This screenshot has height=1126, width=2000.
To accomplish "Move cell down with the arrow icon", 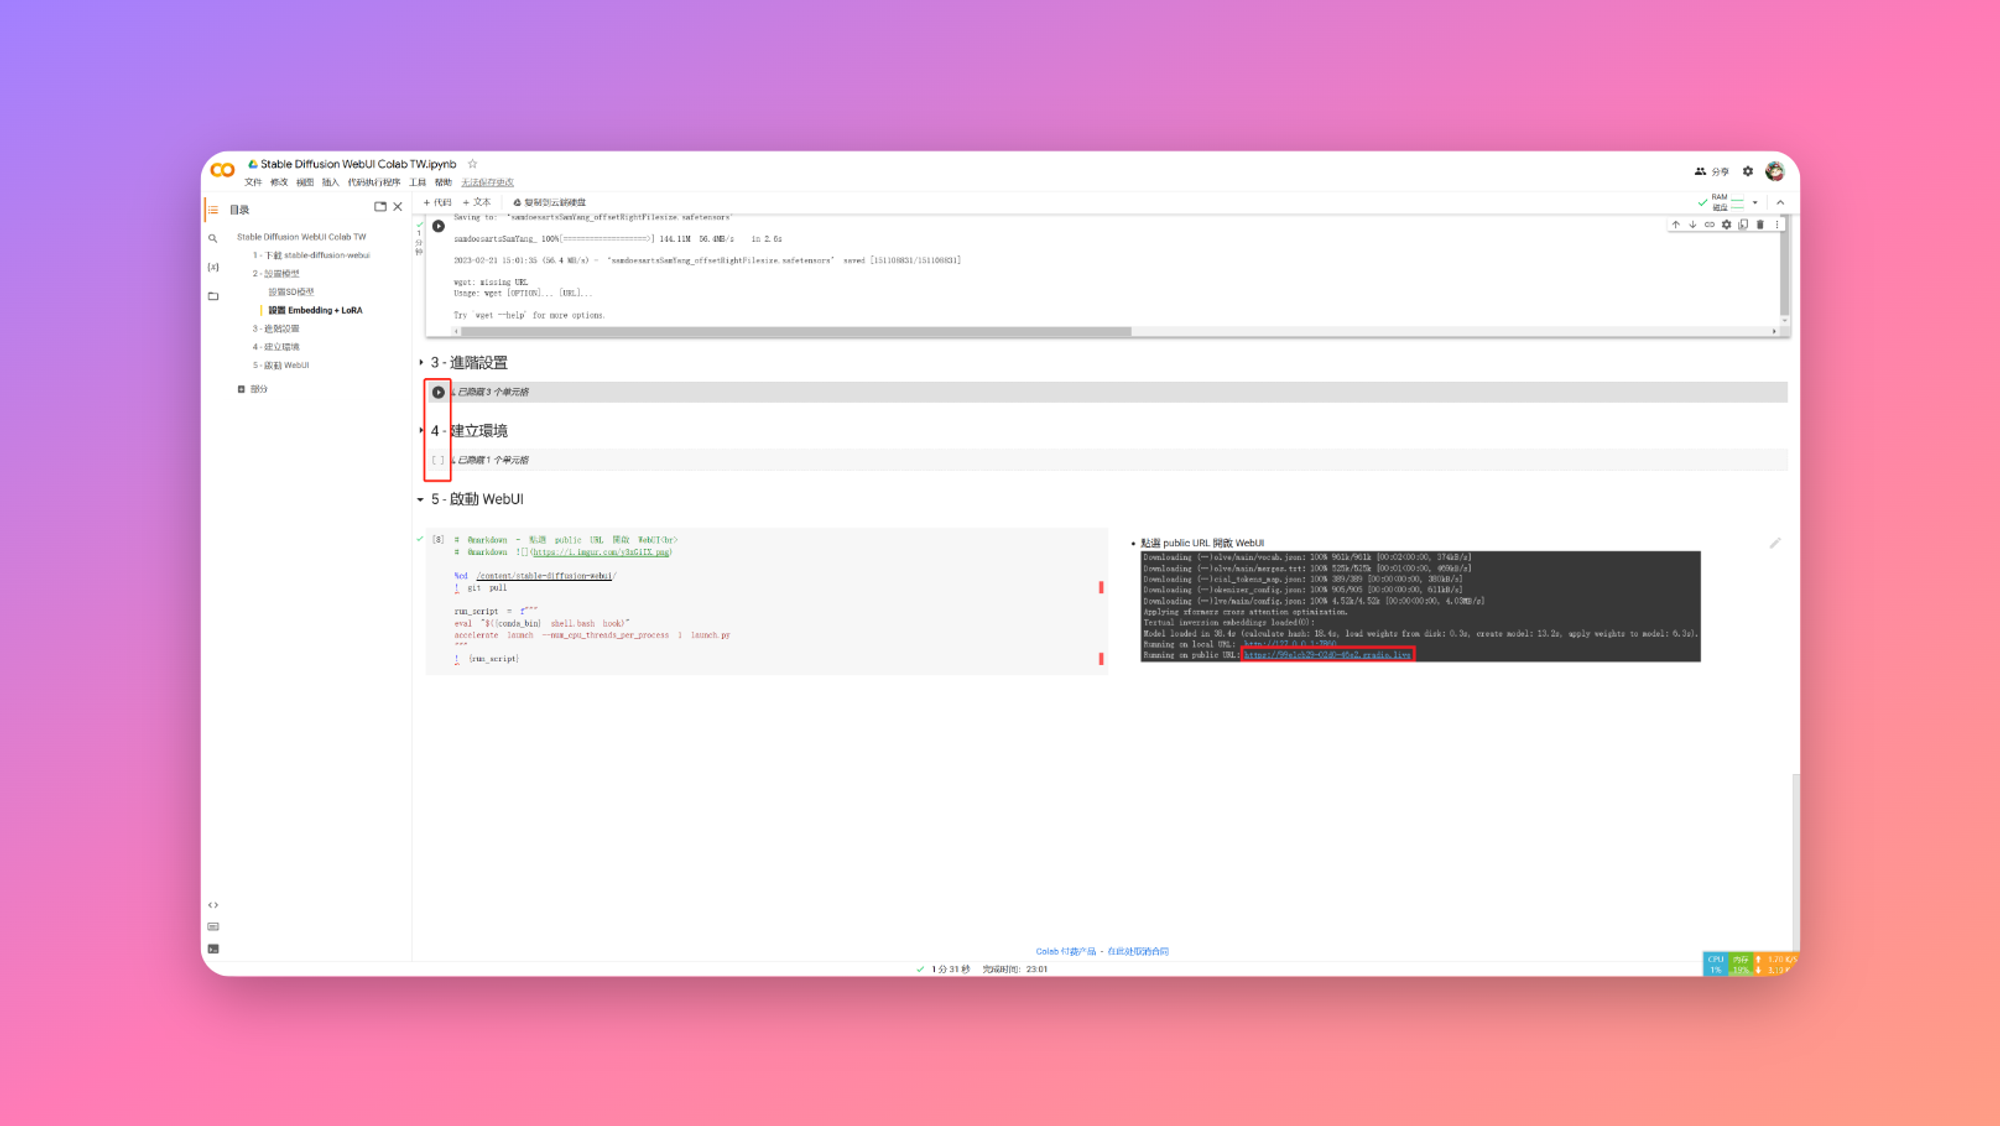I will click(1693, 225).
